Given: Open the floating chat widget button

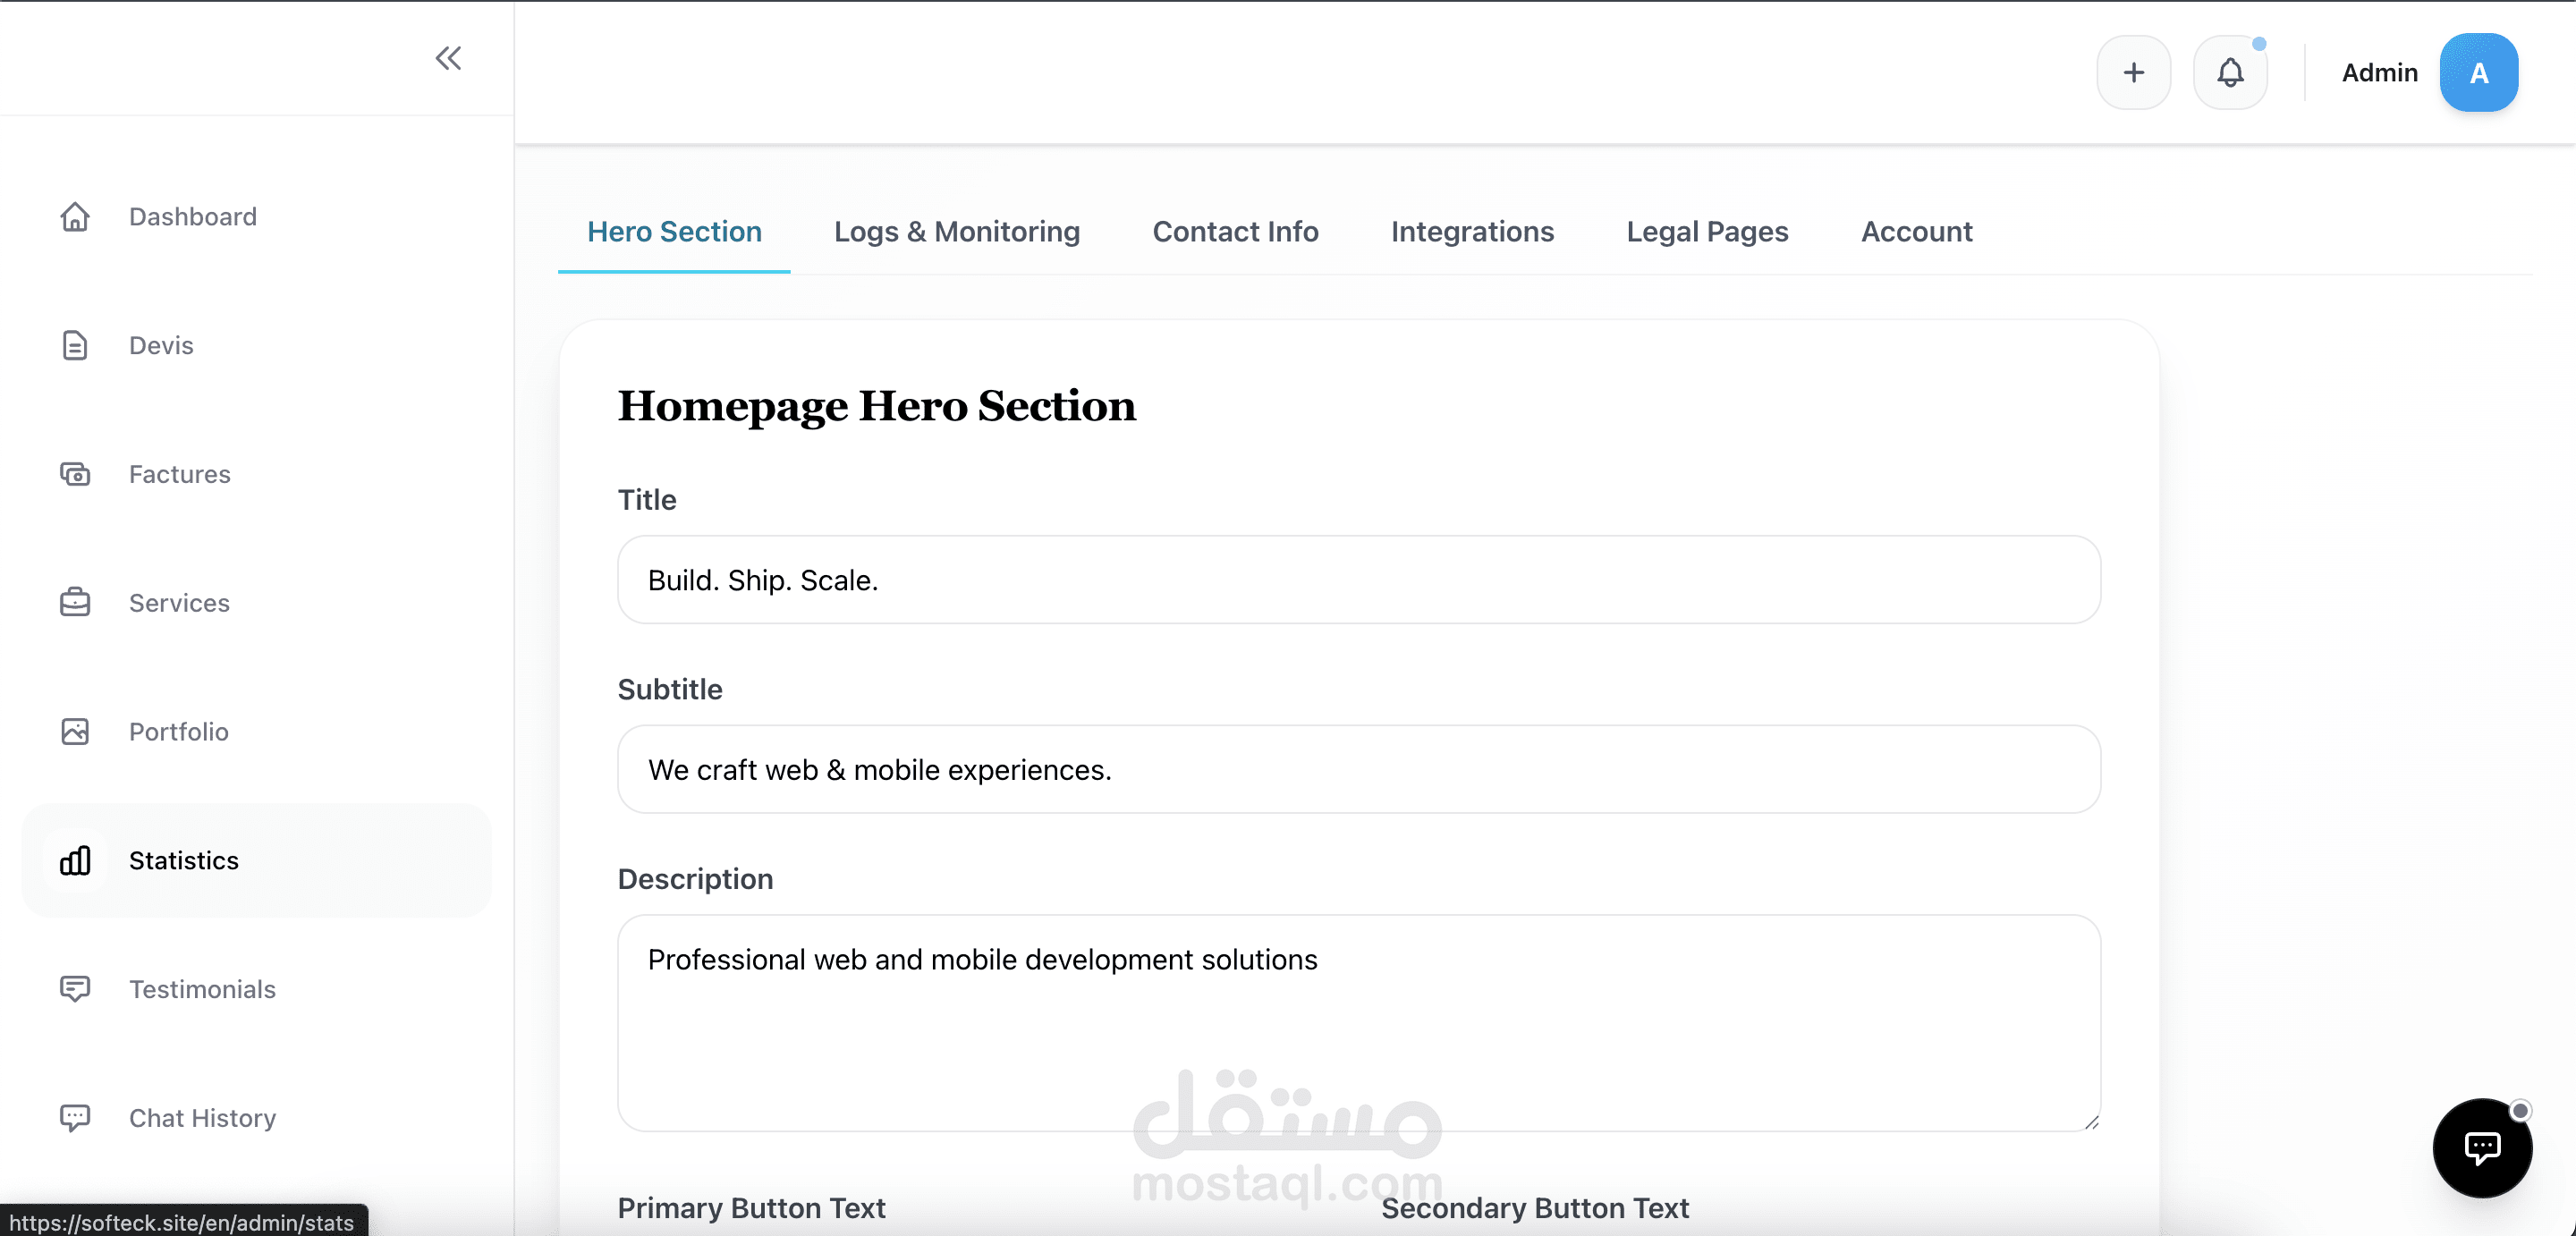Looking at the screenshot, I should tap(2481, 1147).
